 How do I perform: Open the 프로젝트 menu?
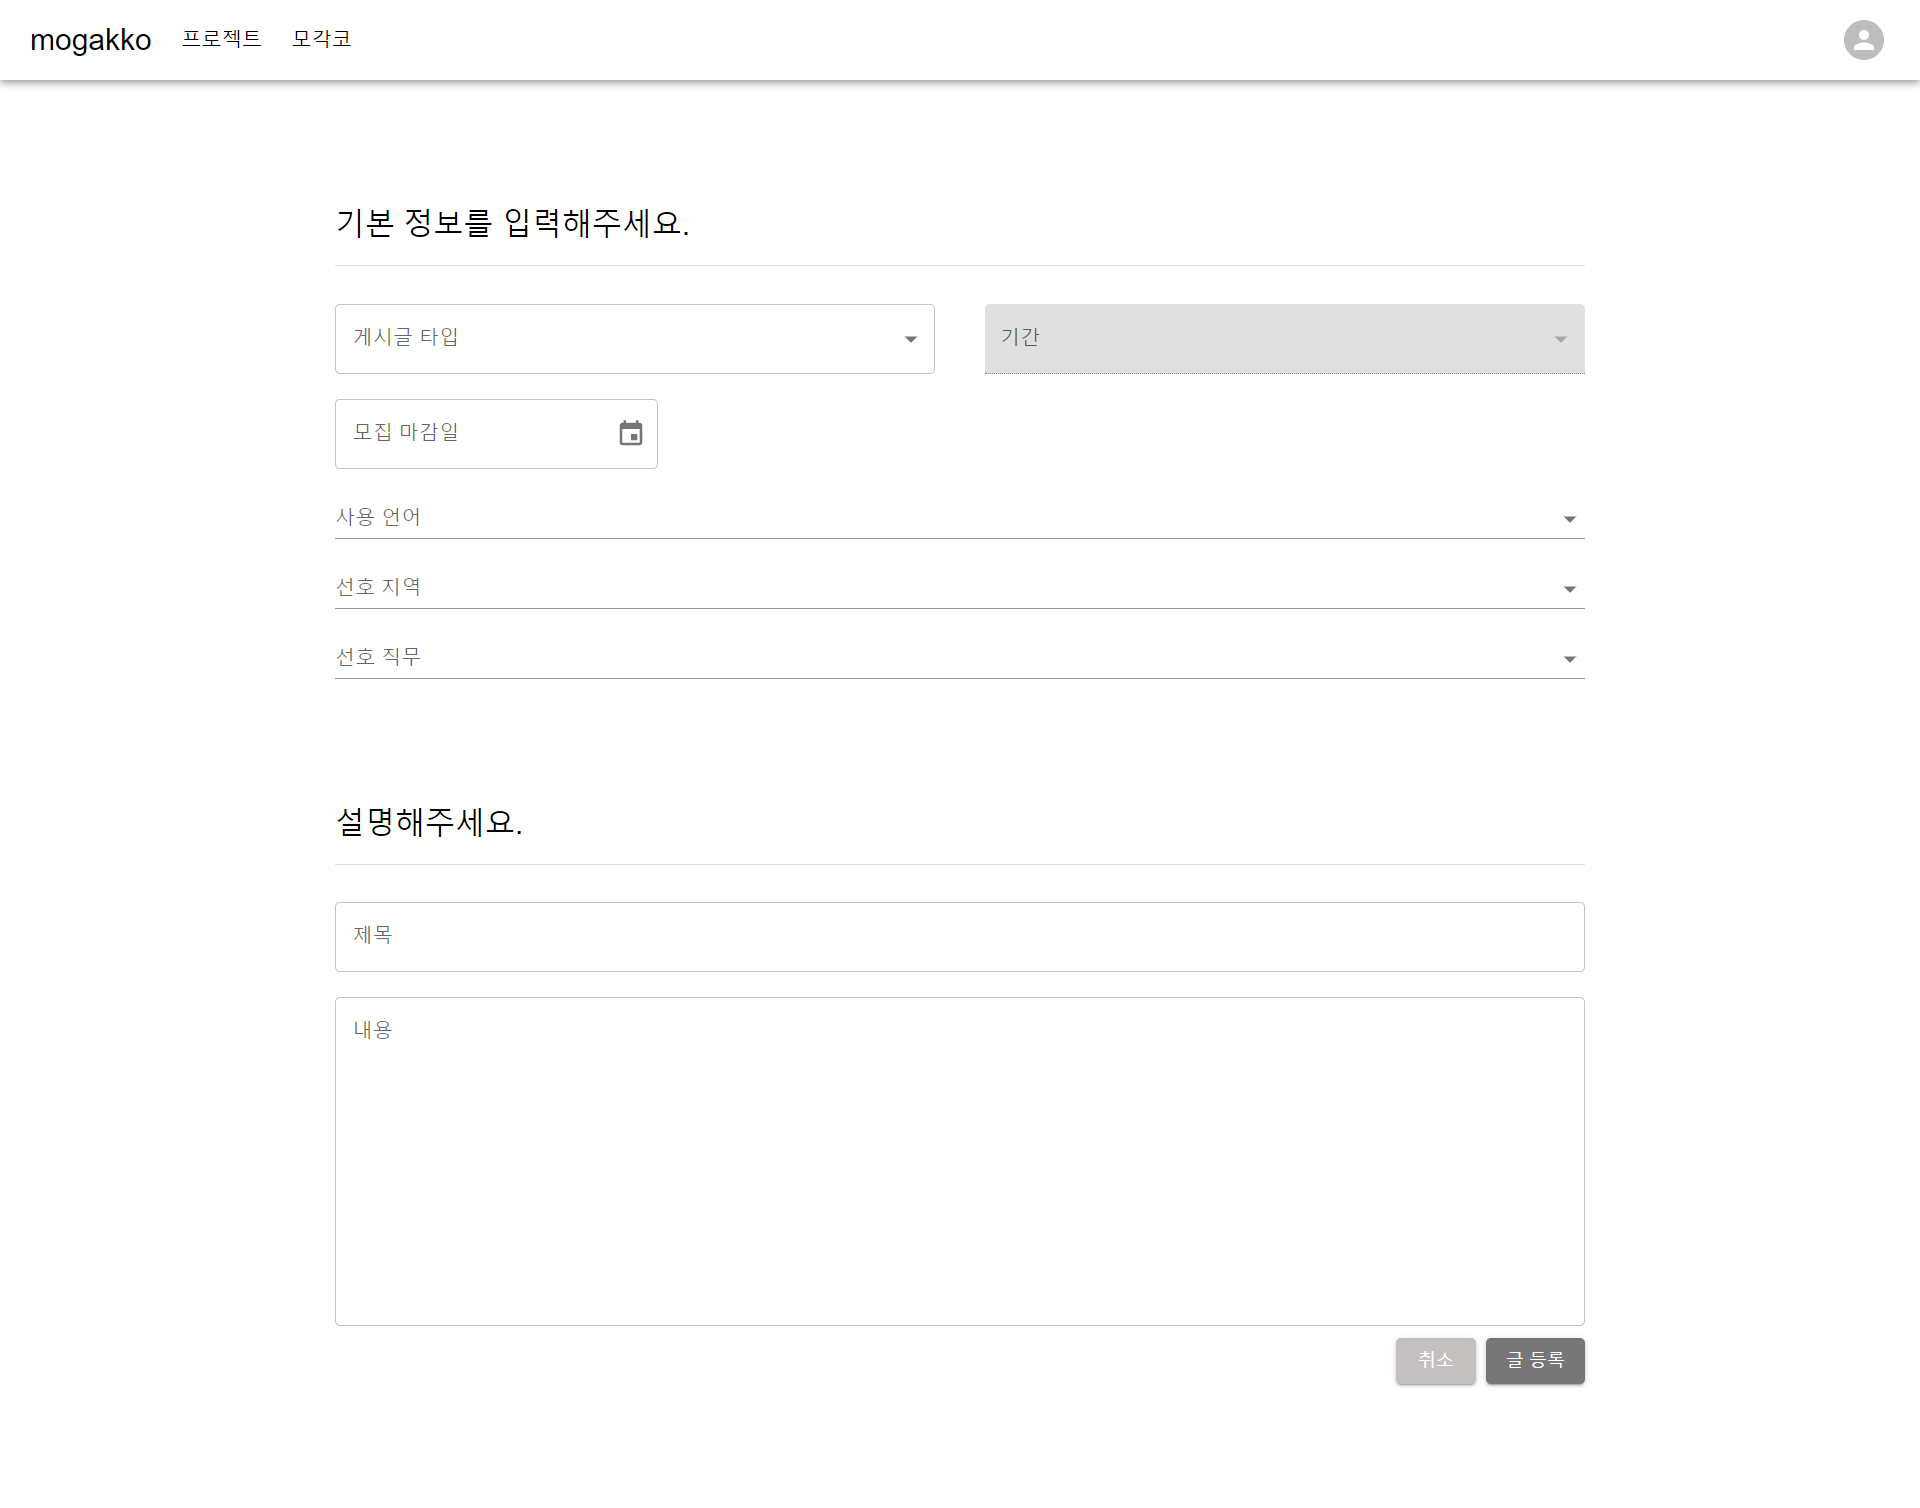coord(222,39)
